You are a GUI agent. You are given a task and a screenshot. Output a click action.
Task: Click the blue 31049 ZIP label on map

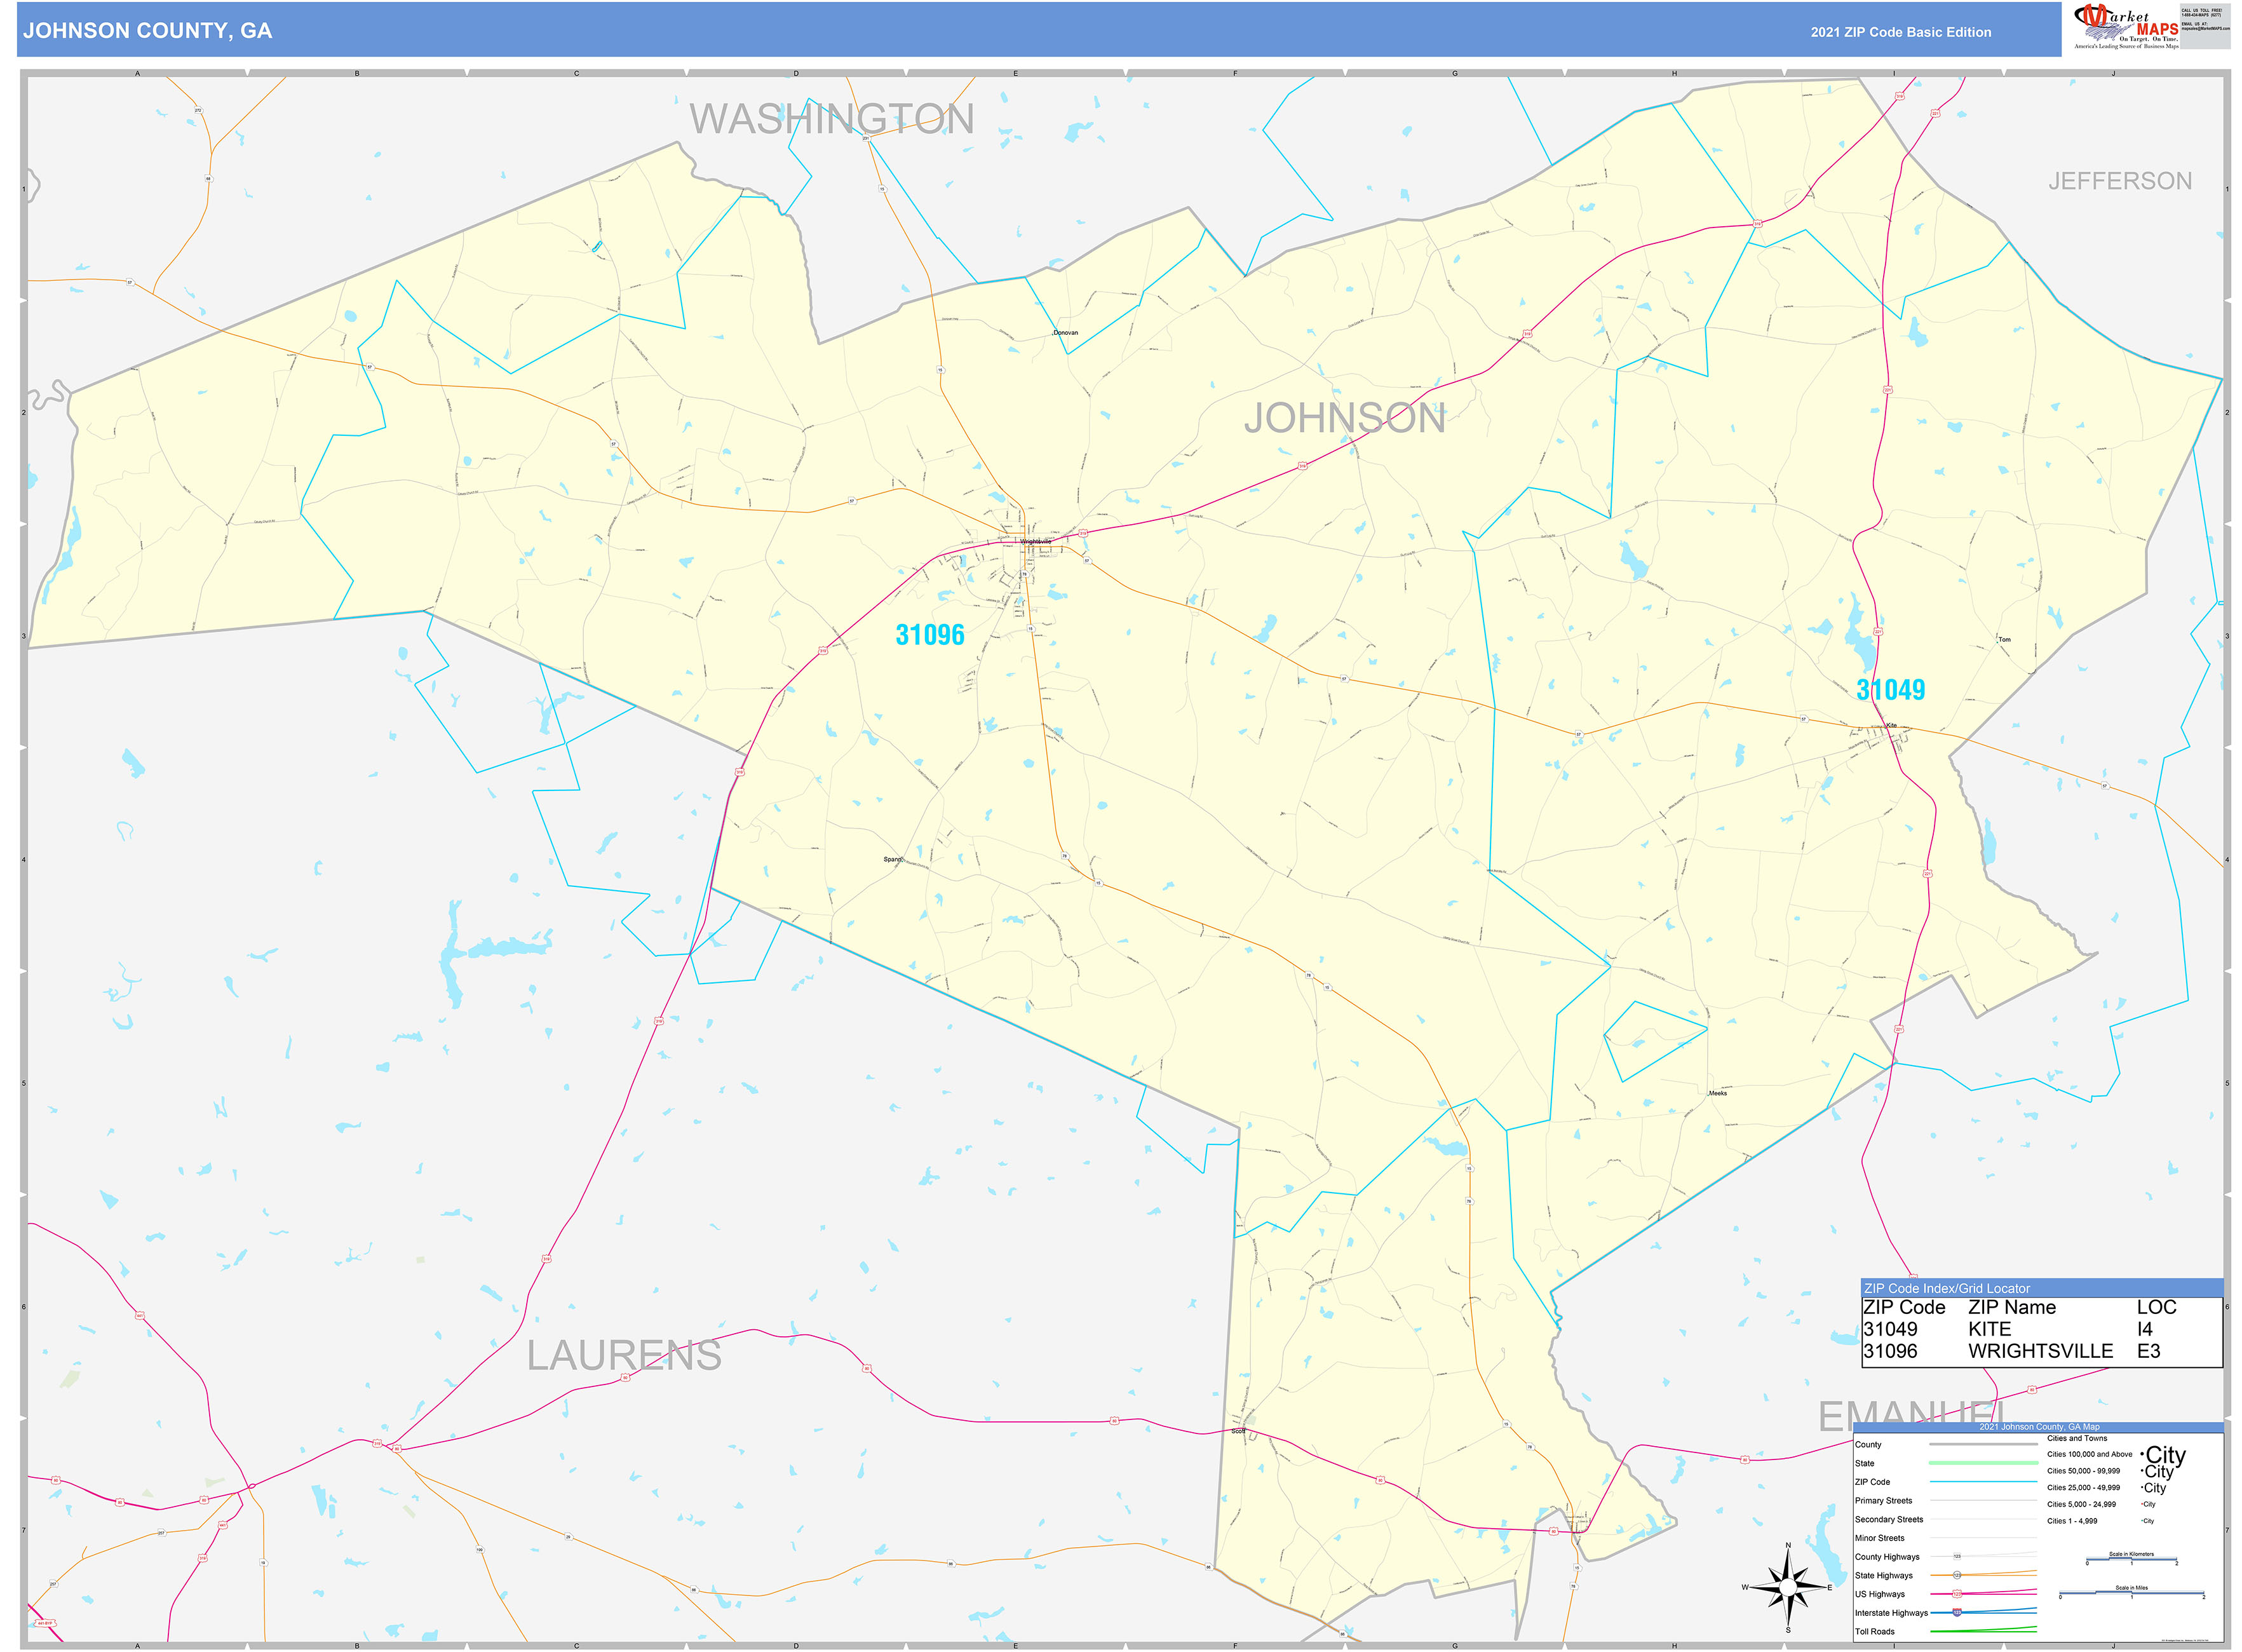(x=1890, y=690)
